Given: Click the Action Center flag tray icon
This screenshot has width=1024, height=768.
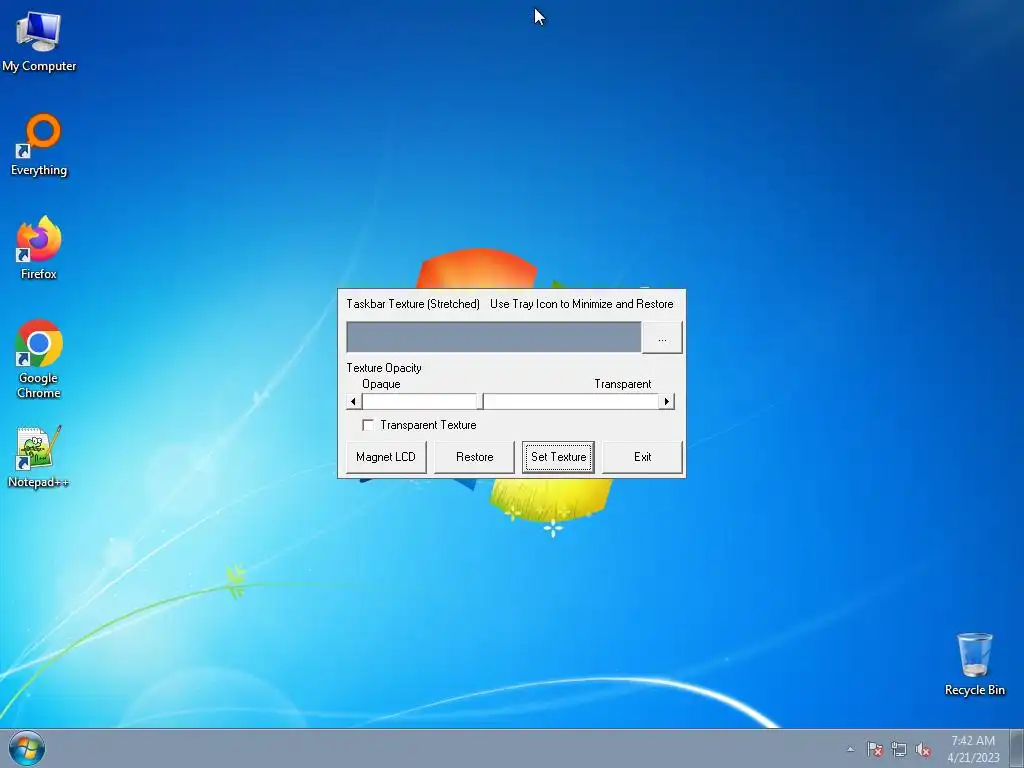Looking at the screenshot, I should pyautogui.click(x=875, y=750).
